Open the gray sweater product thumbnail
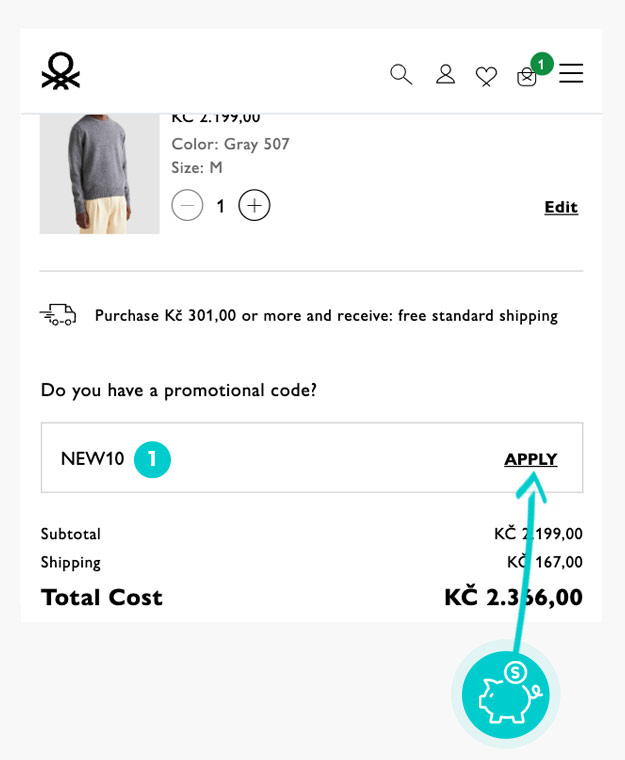Screen dimensions: 625x760 point(100,174)
